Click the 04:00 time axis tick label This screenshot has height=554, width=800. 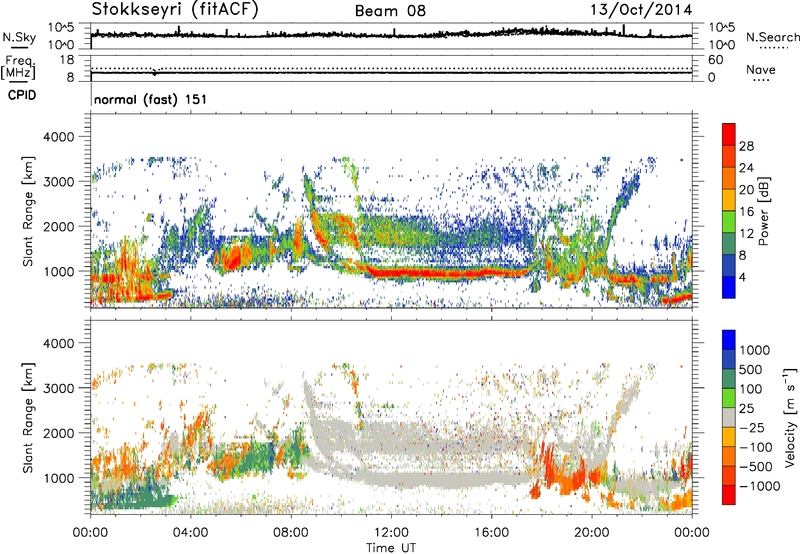[190, 533]
